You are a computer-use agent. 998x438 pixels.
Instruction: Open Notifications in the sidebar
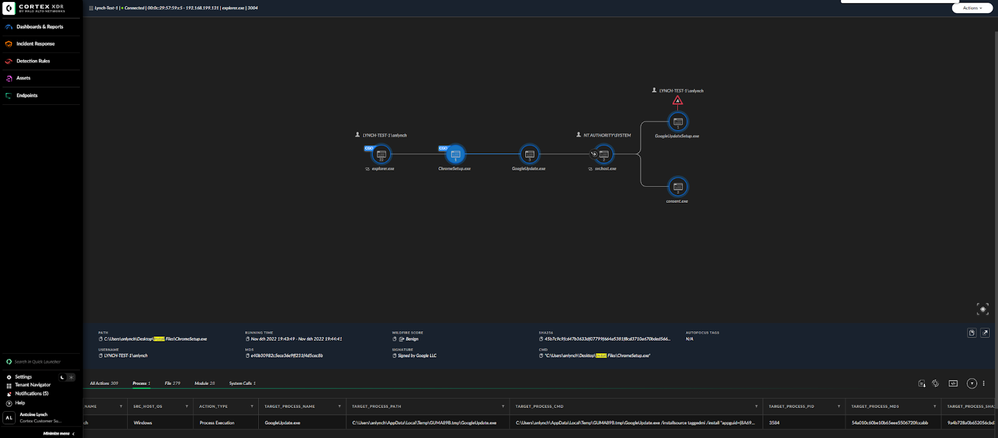[31, 393]
